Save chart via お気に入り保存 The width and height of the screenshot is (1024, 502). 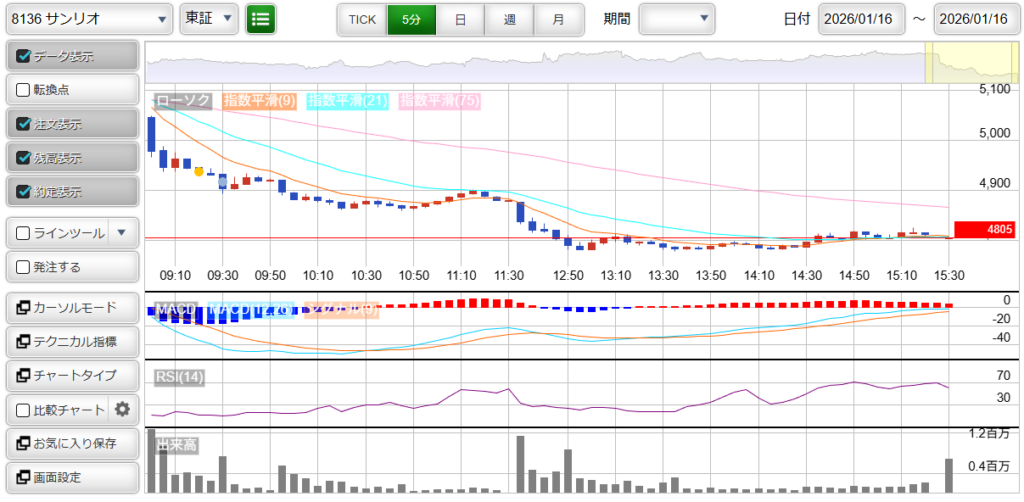point(70,443)
